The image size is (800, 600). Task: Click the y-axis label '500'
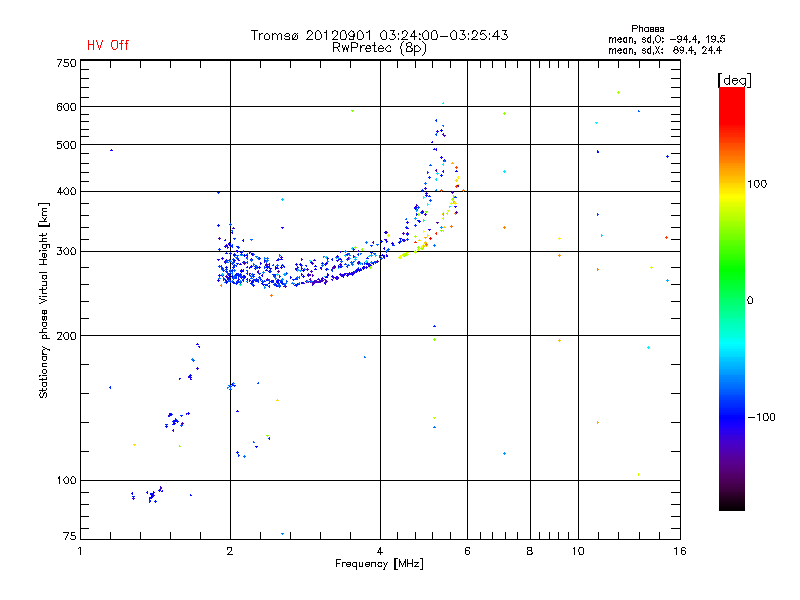[x=66, y=145]
